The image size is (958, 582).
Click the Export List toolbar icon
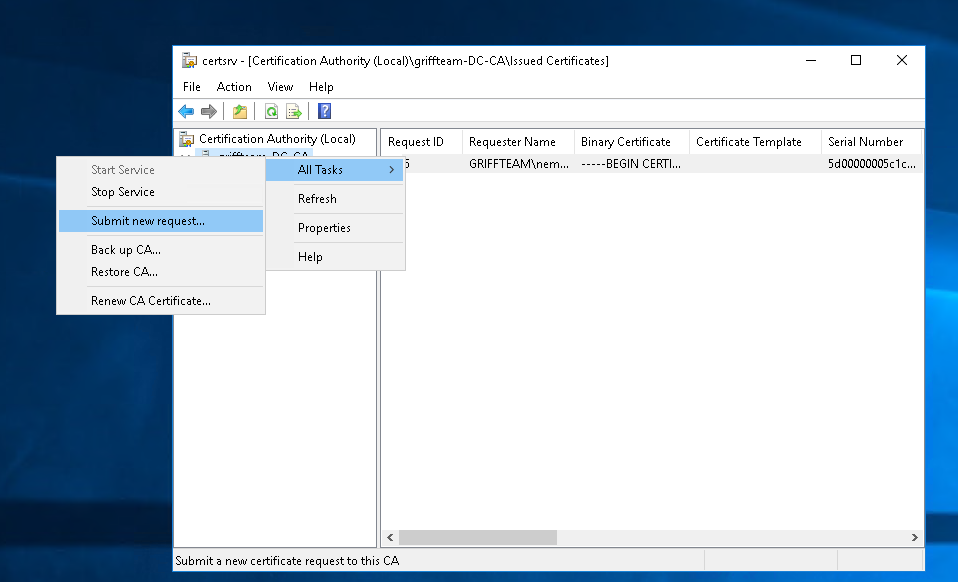[x=294, y=111]
